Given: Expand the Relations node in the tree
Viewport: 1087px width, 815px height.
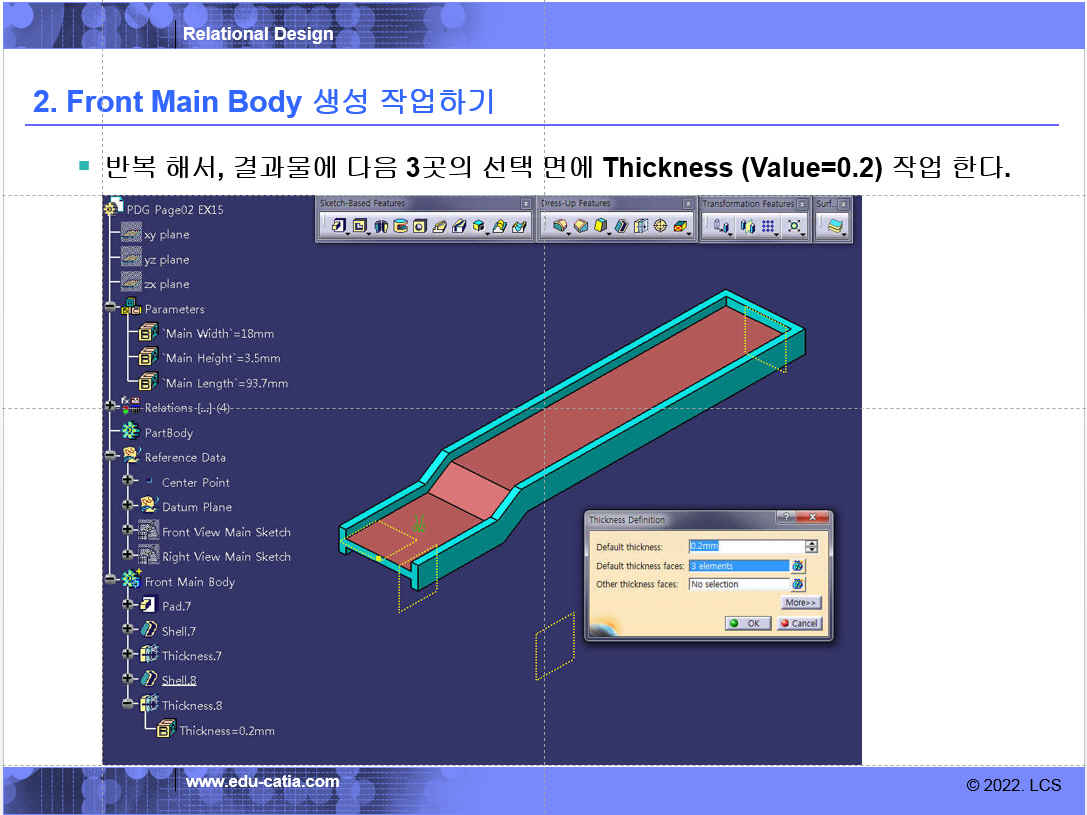Looking at the screenshot, I should coord(110,407).
